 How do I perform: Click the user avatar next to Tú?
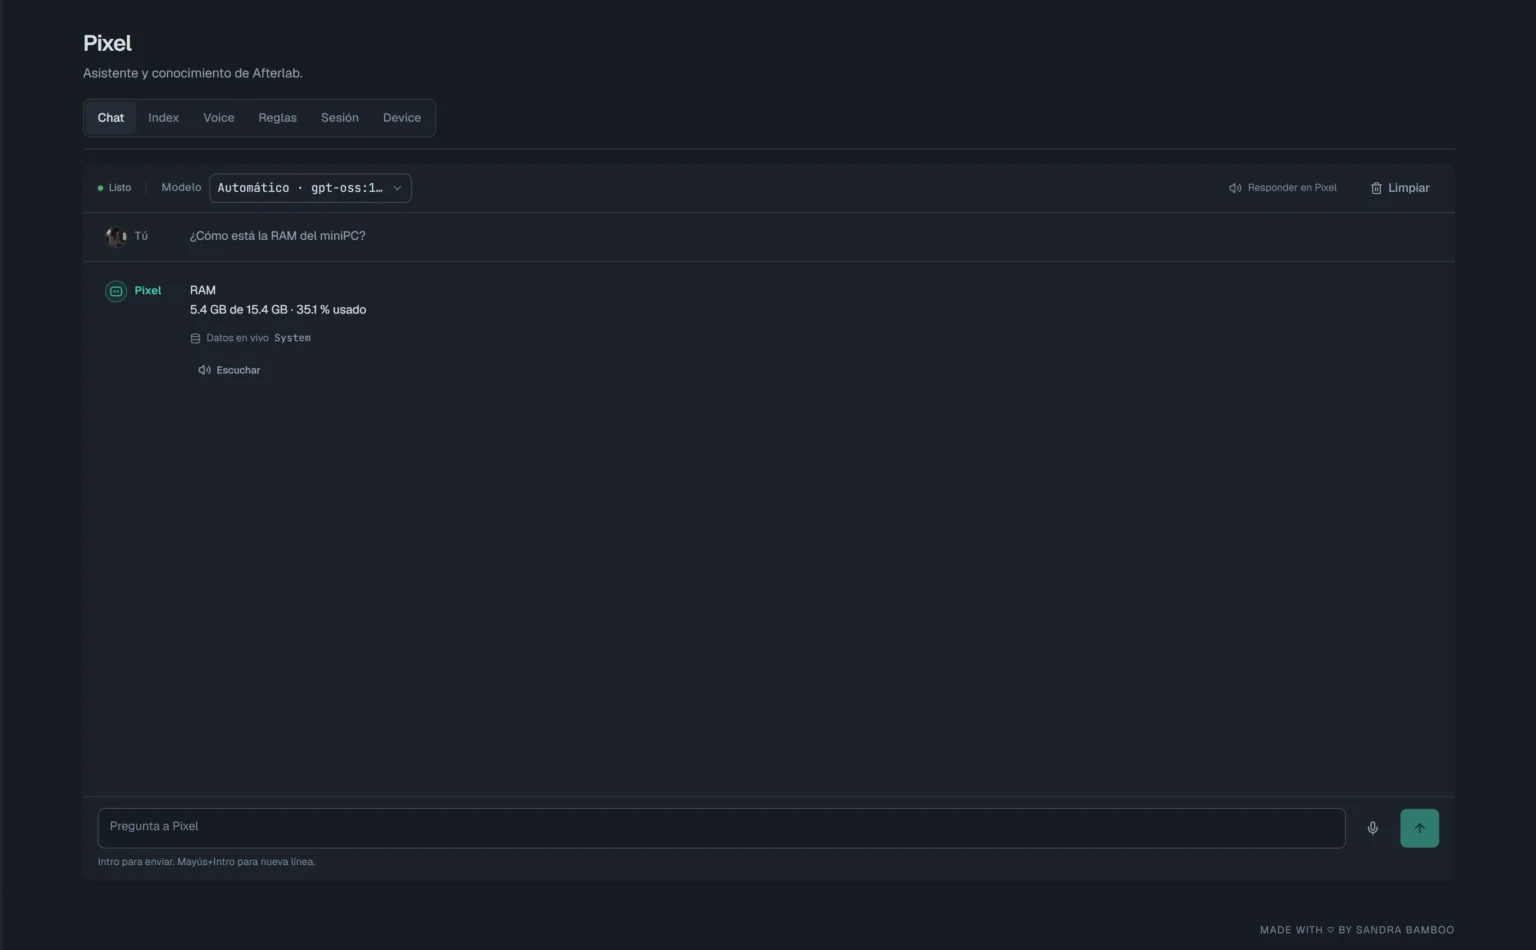click(x=116, y=237)
